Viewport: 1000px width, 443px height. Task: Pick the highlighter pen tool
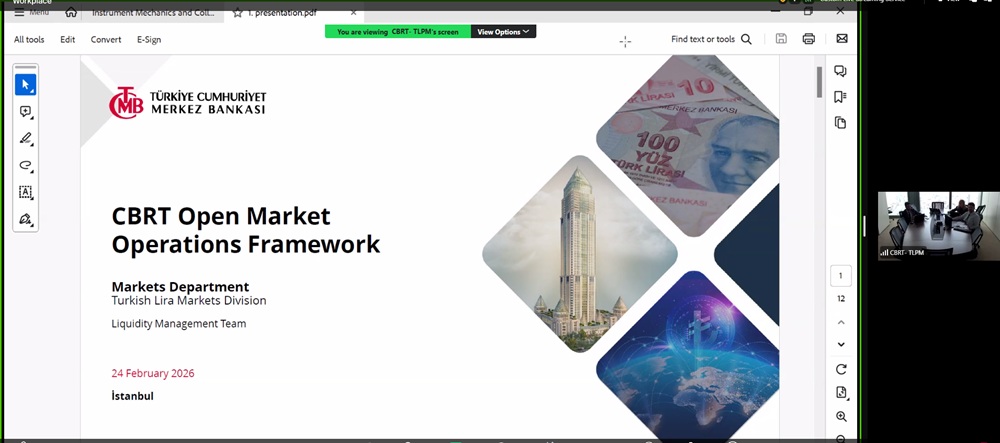point(26,139)
